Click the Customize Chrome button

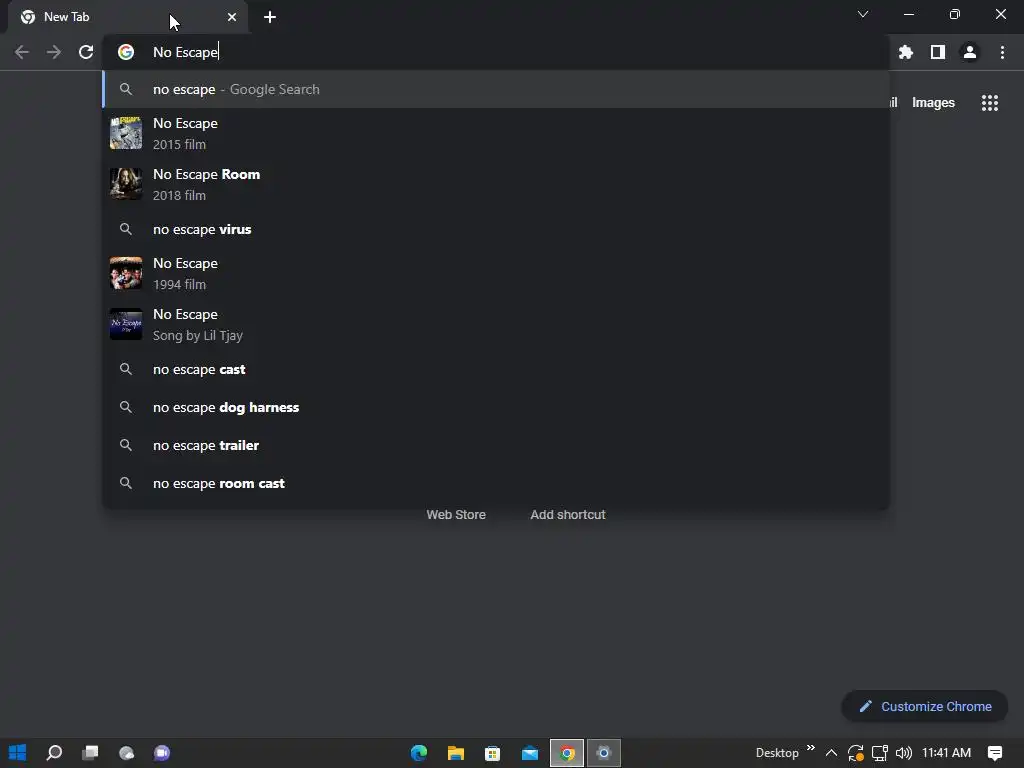click(x=925, y=707)
